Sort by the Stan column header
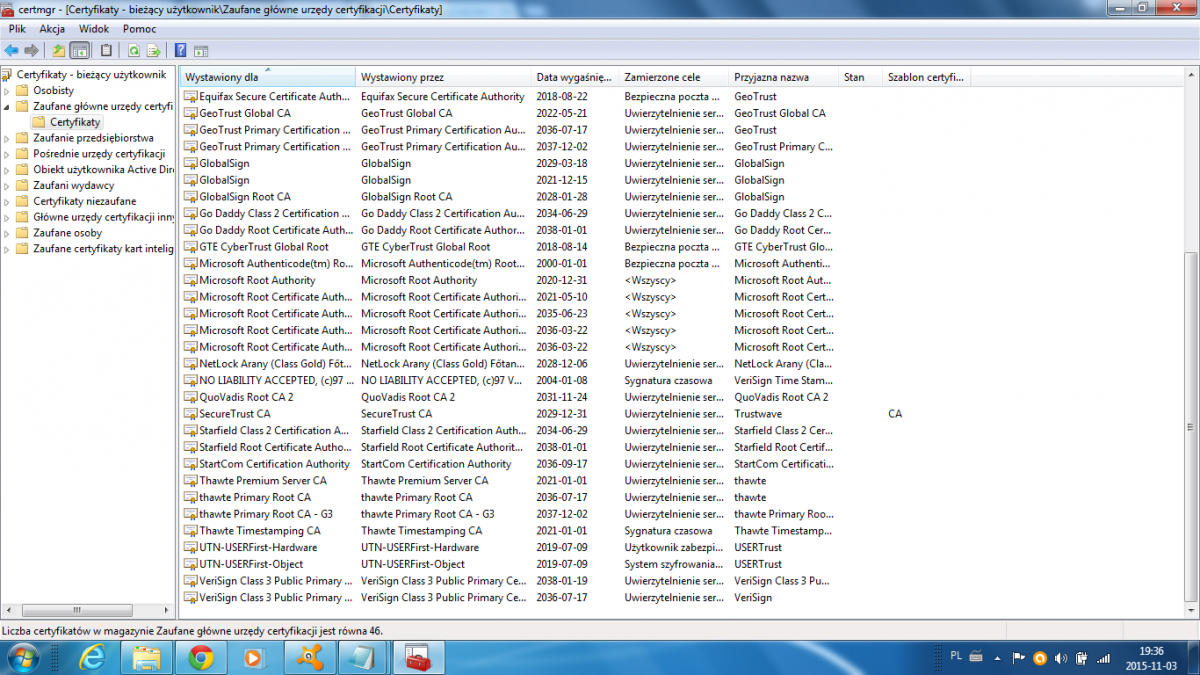 click(x=860, y=77)
